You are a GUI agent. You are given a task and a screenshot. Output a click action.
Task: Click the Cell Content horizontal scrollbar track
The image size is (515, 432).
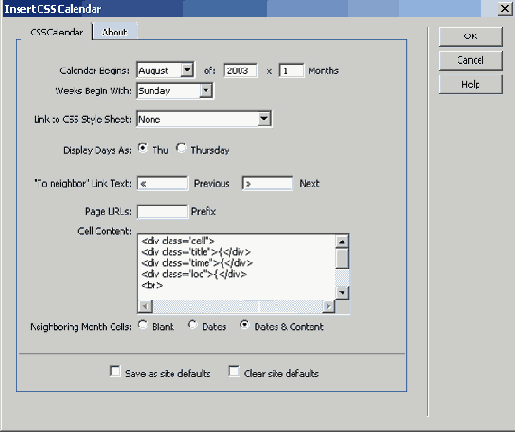click(237, 306)
